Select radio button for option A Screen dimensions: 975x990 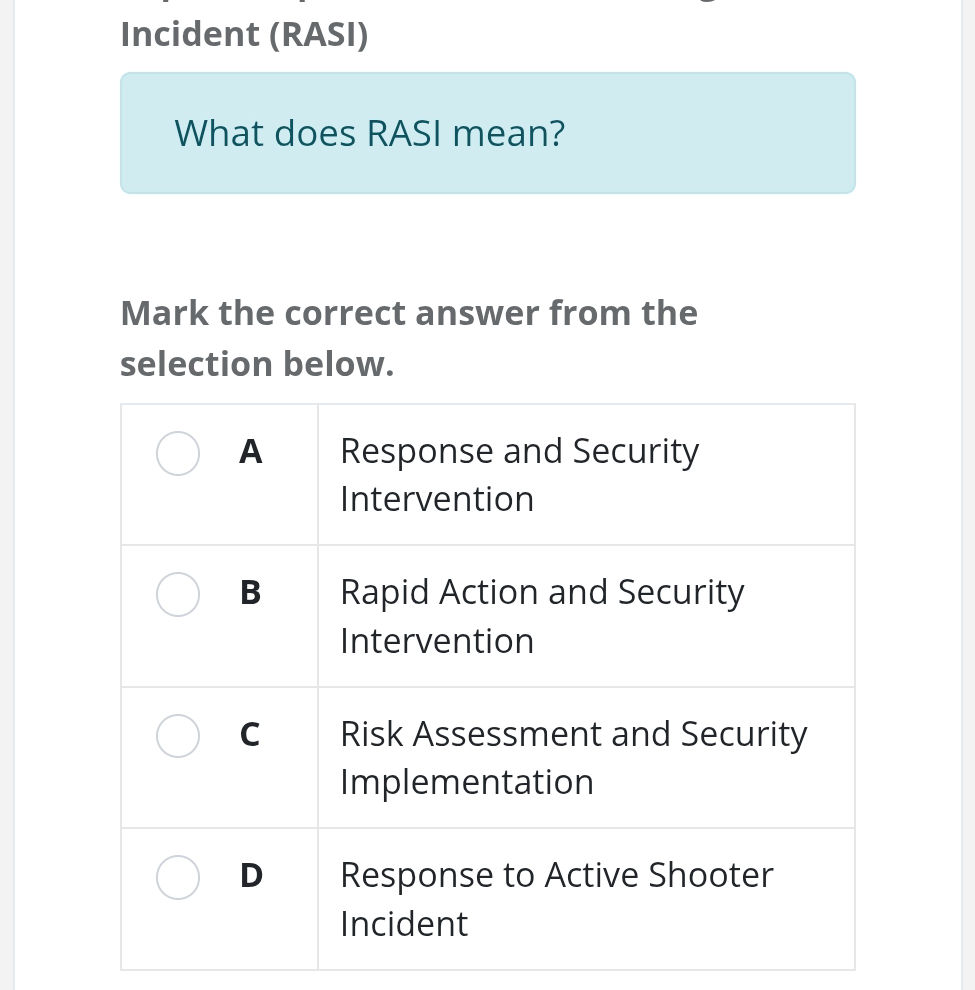coord(178,453)
